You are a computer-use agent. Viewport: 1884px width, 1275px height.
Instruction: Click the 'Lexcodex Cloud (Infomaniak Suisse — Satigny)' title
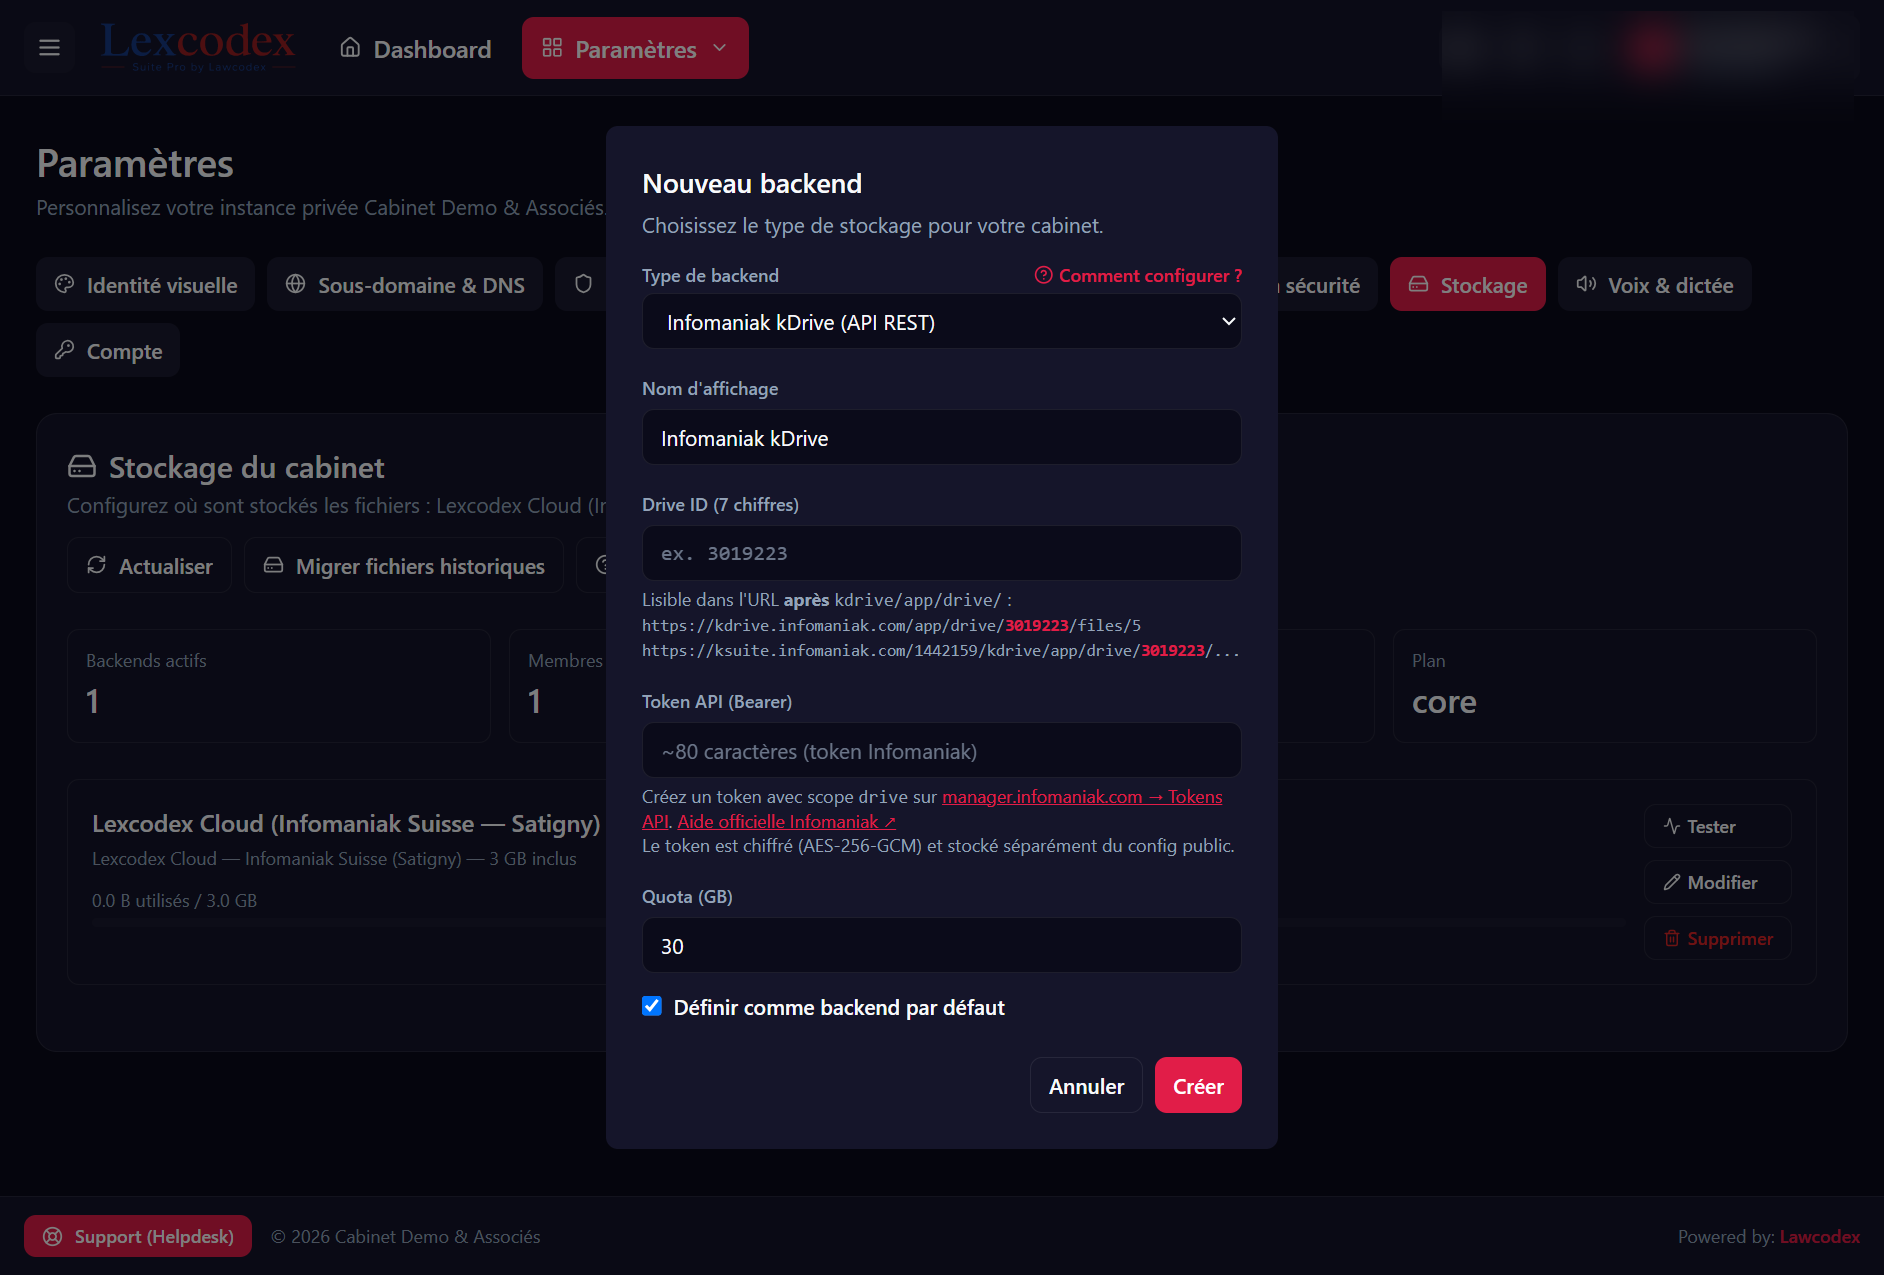[x=346, y=824]
